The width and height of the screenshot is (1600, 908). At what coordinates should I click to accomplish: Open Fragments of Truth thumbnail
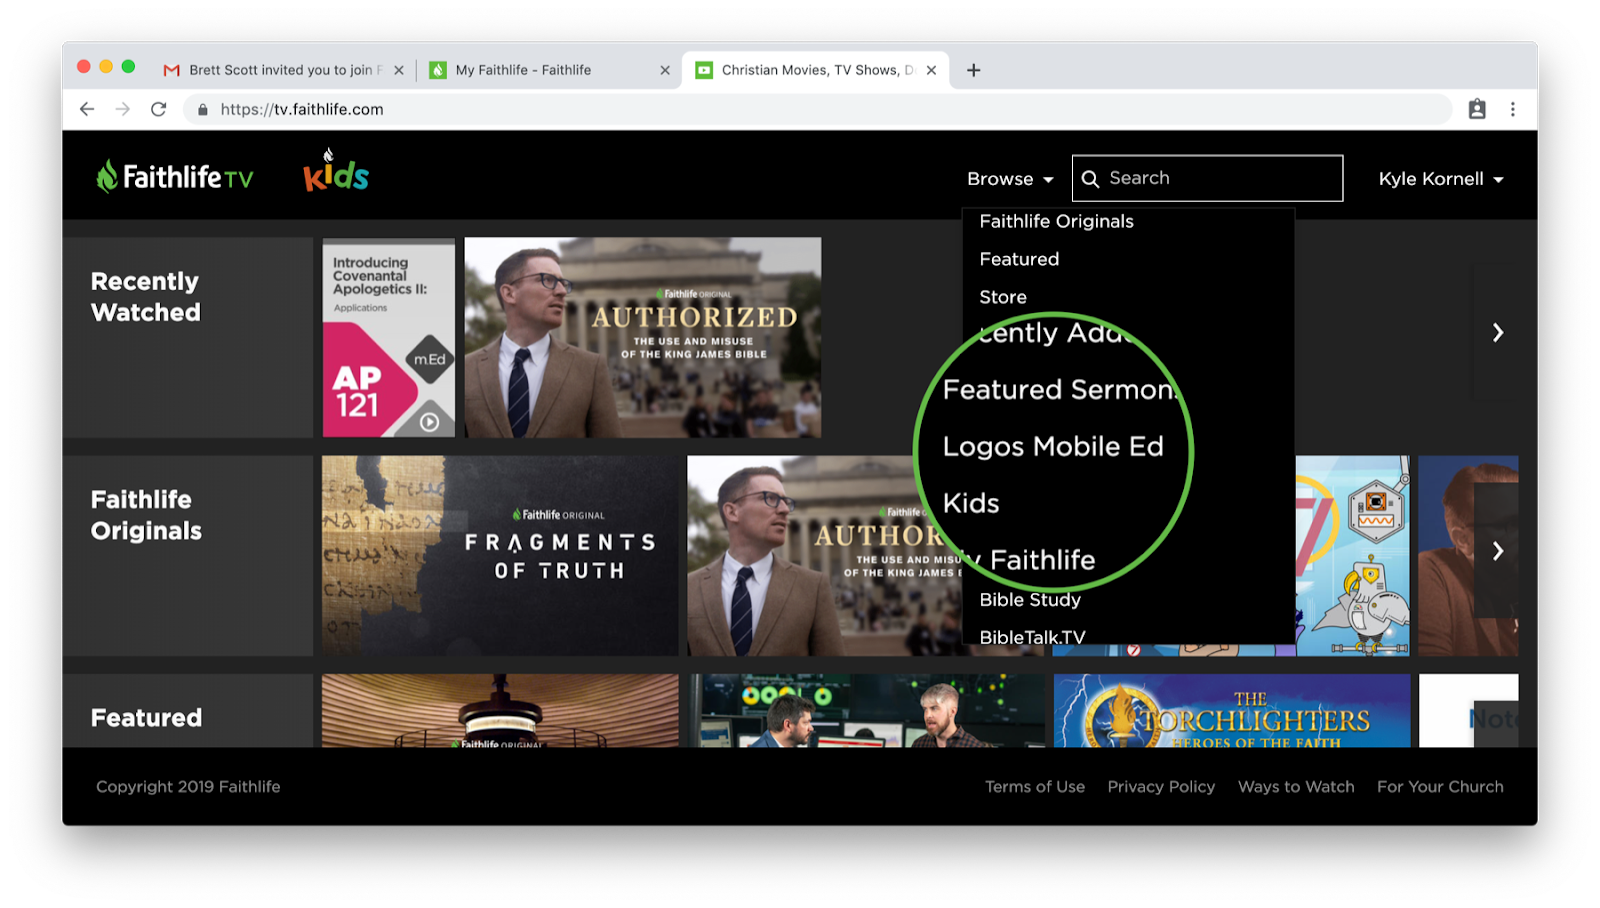[x=500, y=556]
